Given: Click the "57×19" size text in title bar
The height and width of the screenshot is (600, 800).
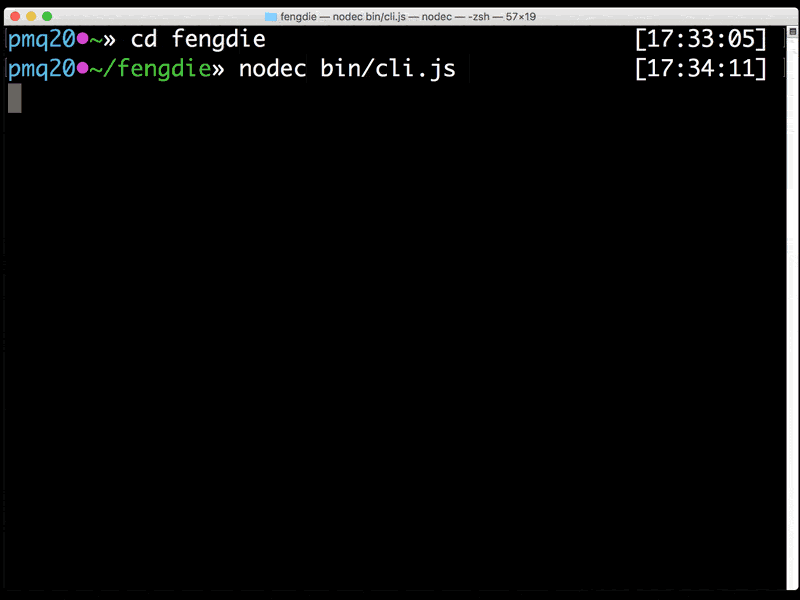Looking at the screenshot, I should point(520,17).
